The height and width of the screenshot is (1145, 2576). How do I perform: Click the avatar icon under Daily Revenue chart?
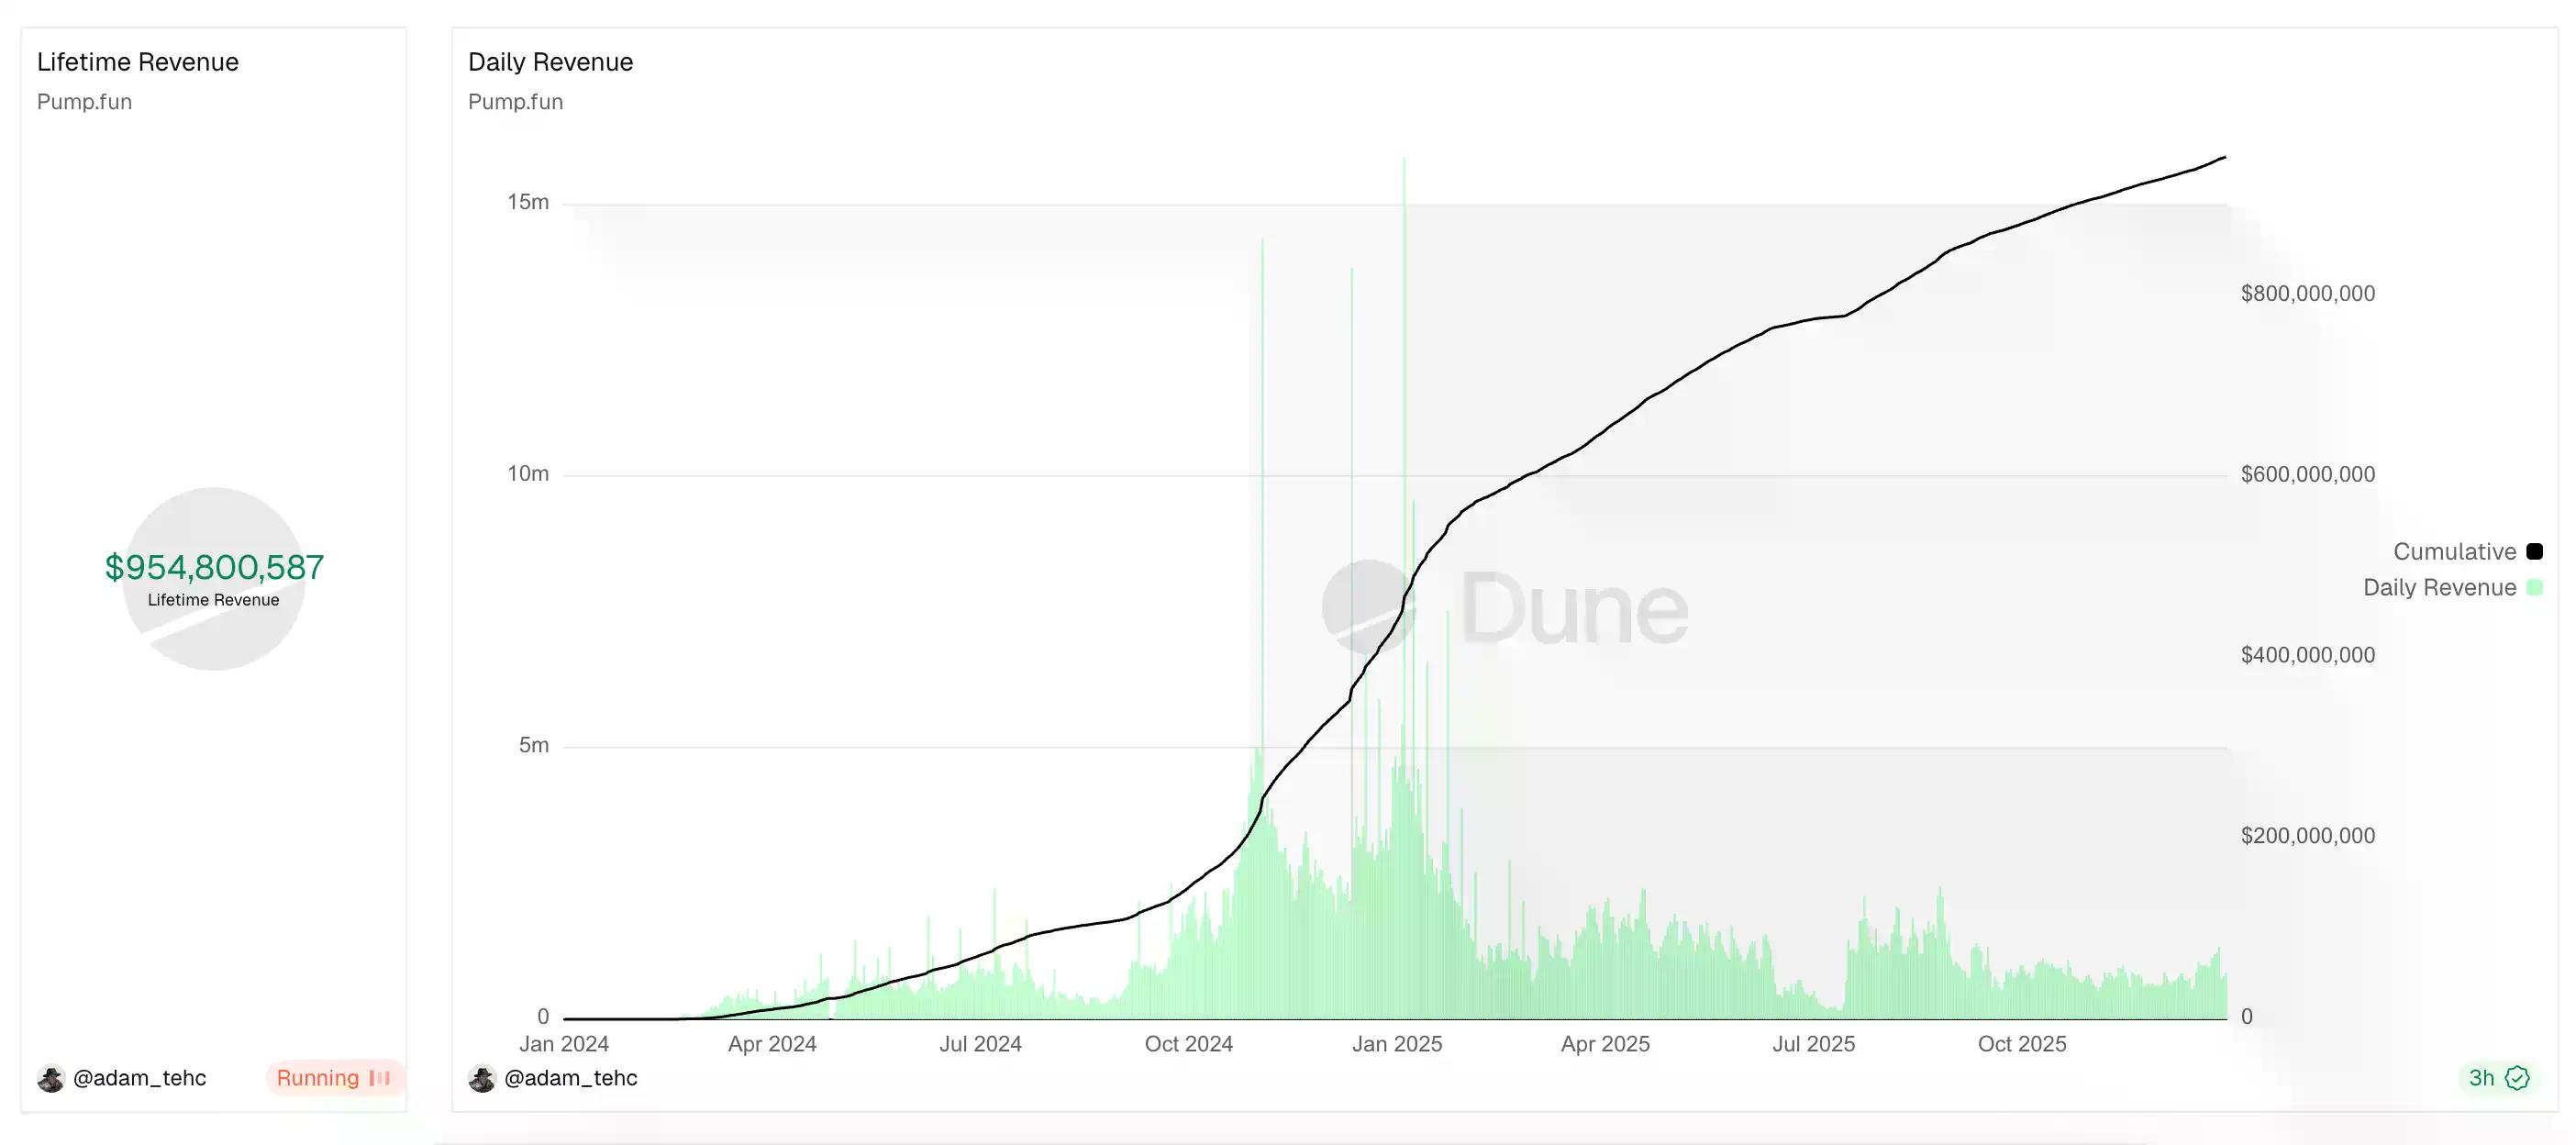482,1078
